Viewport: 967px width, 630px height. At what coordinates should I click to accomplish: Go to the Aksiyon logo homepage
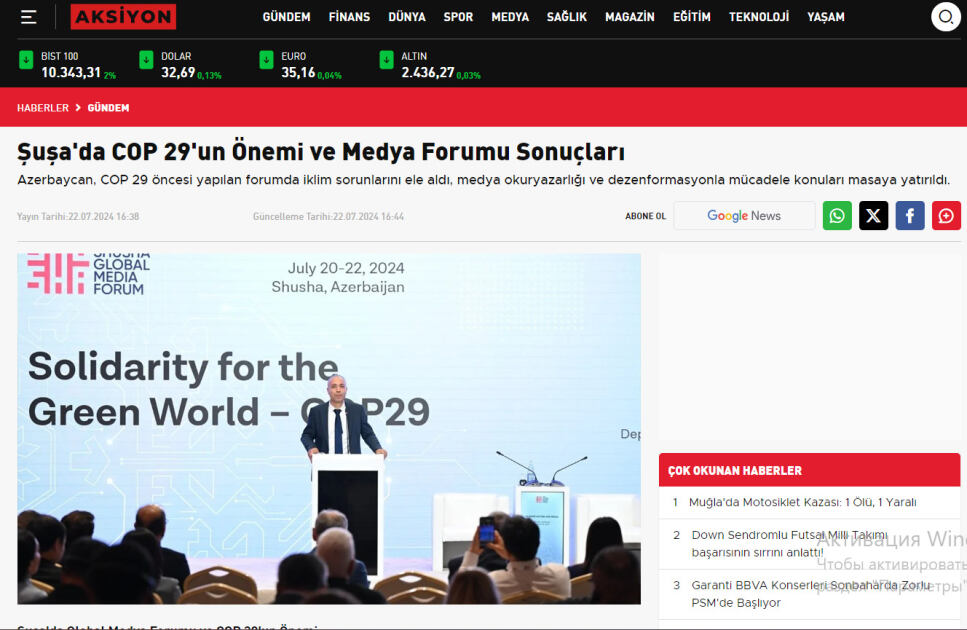(123, 17)
